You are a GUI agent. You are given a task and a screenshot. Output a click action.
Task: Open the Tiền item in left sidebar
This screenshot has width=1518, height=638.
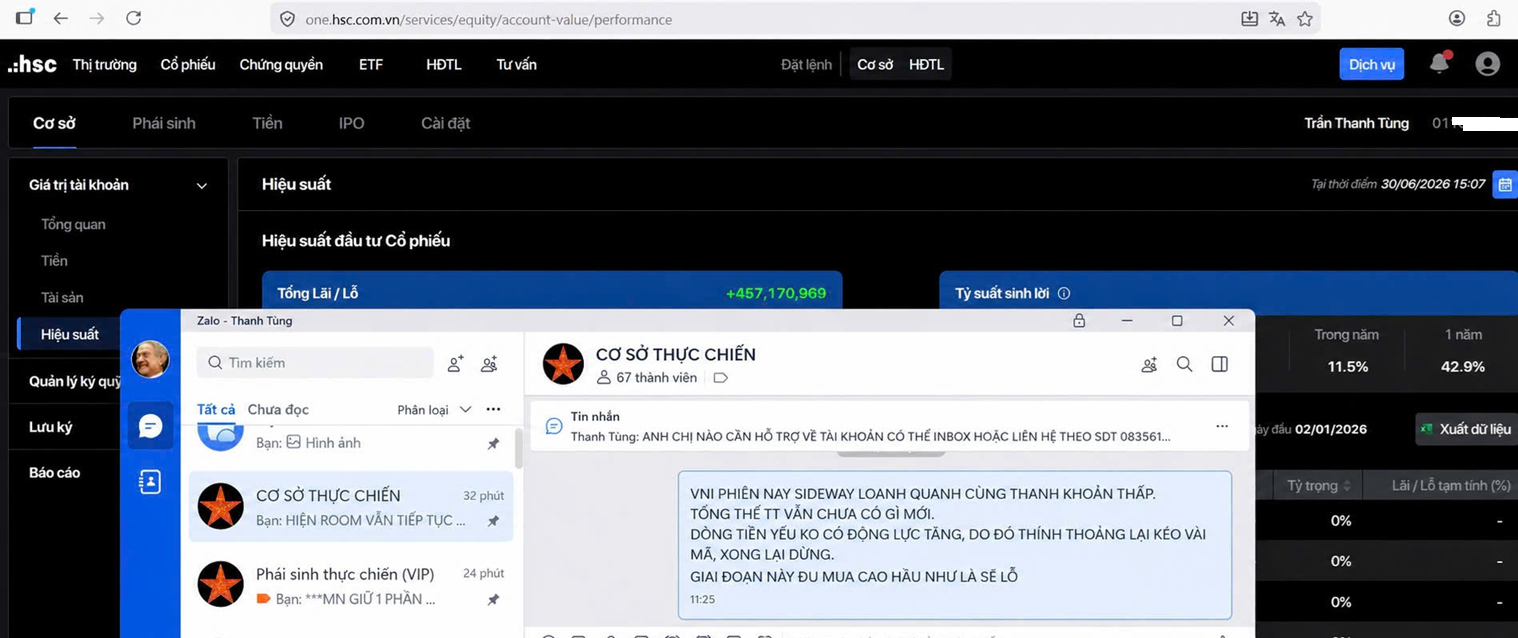coord(54,261)
